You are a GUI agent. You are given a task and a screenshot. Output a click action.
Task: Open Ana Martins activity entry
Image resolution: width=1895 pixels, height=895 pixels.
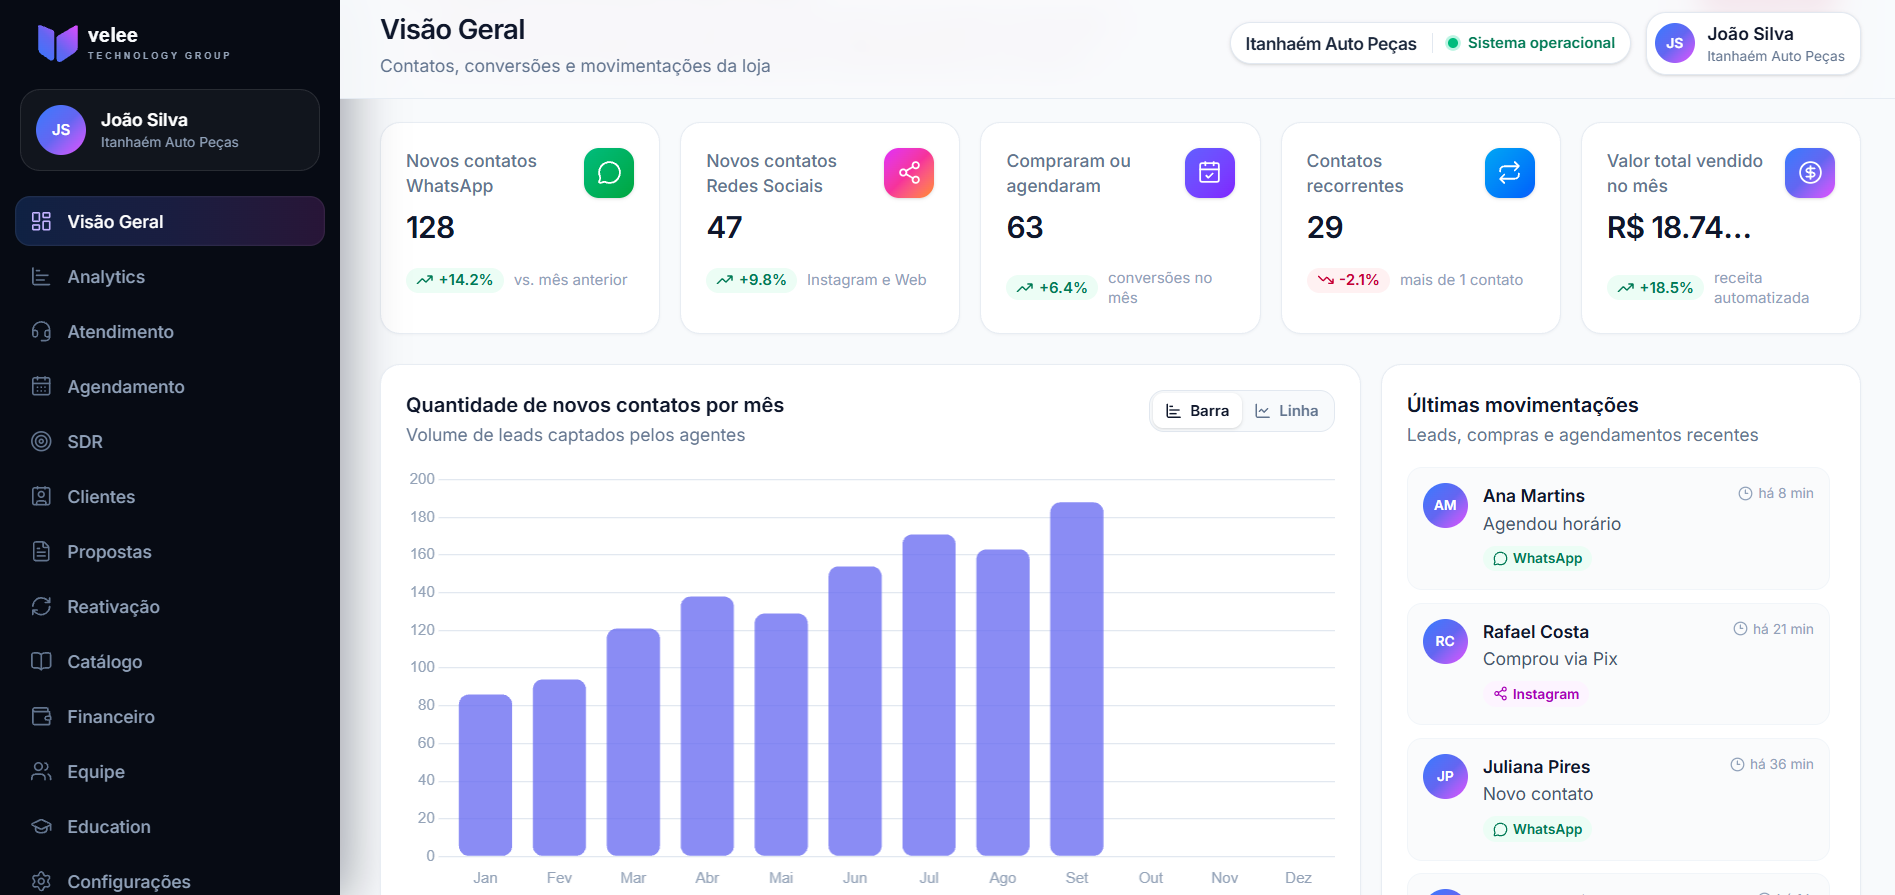click(1618, 528)
